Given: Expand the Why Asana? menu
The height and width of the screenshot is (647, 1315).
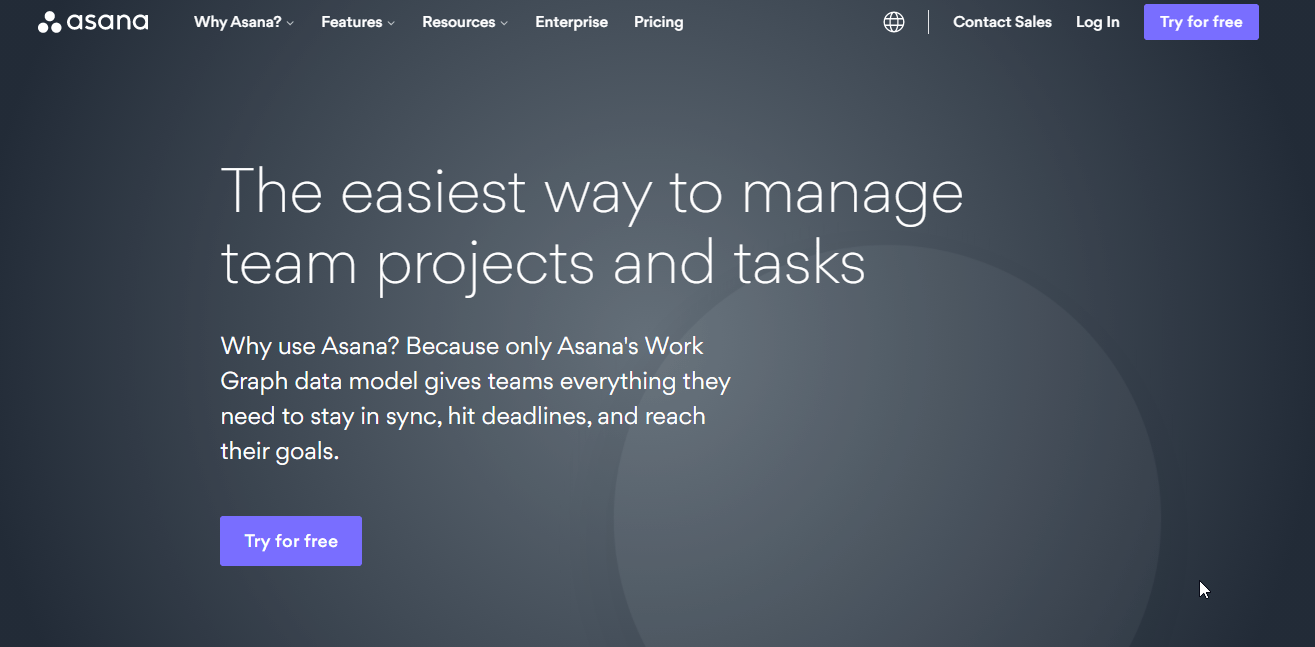Looking at the screenshot, I should point(244,22).
